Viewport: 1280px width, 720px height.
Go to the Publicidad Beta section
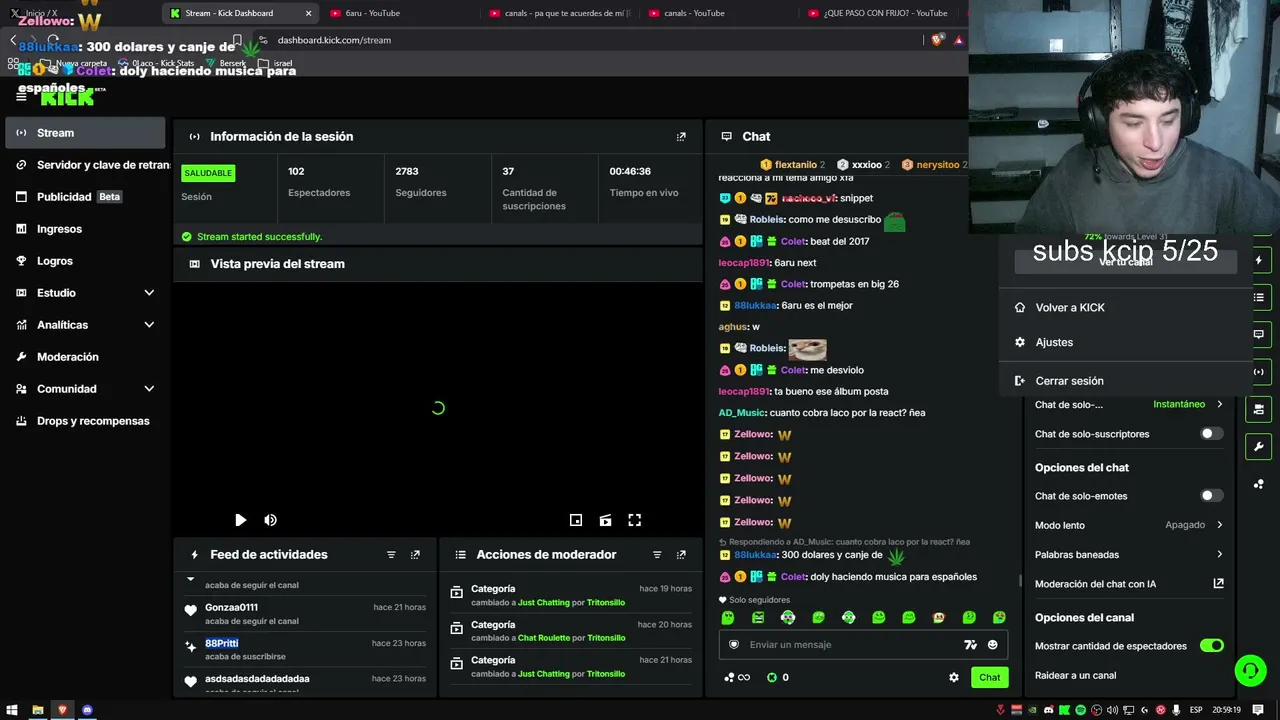[x=85, y=197]
